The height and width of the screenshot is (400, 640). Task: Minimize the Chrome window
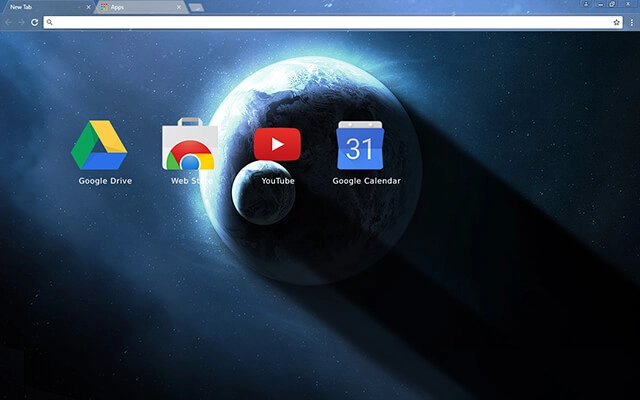pos(600,4)
